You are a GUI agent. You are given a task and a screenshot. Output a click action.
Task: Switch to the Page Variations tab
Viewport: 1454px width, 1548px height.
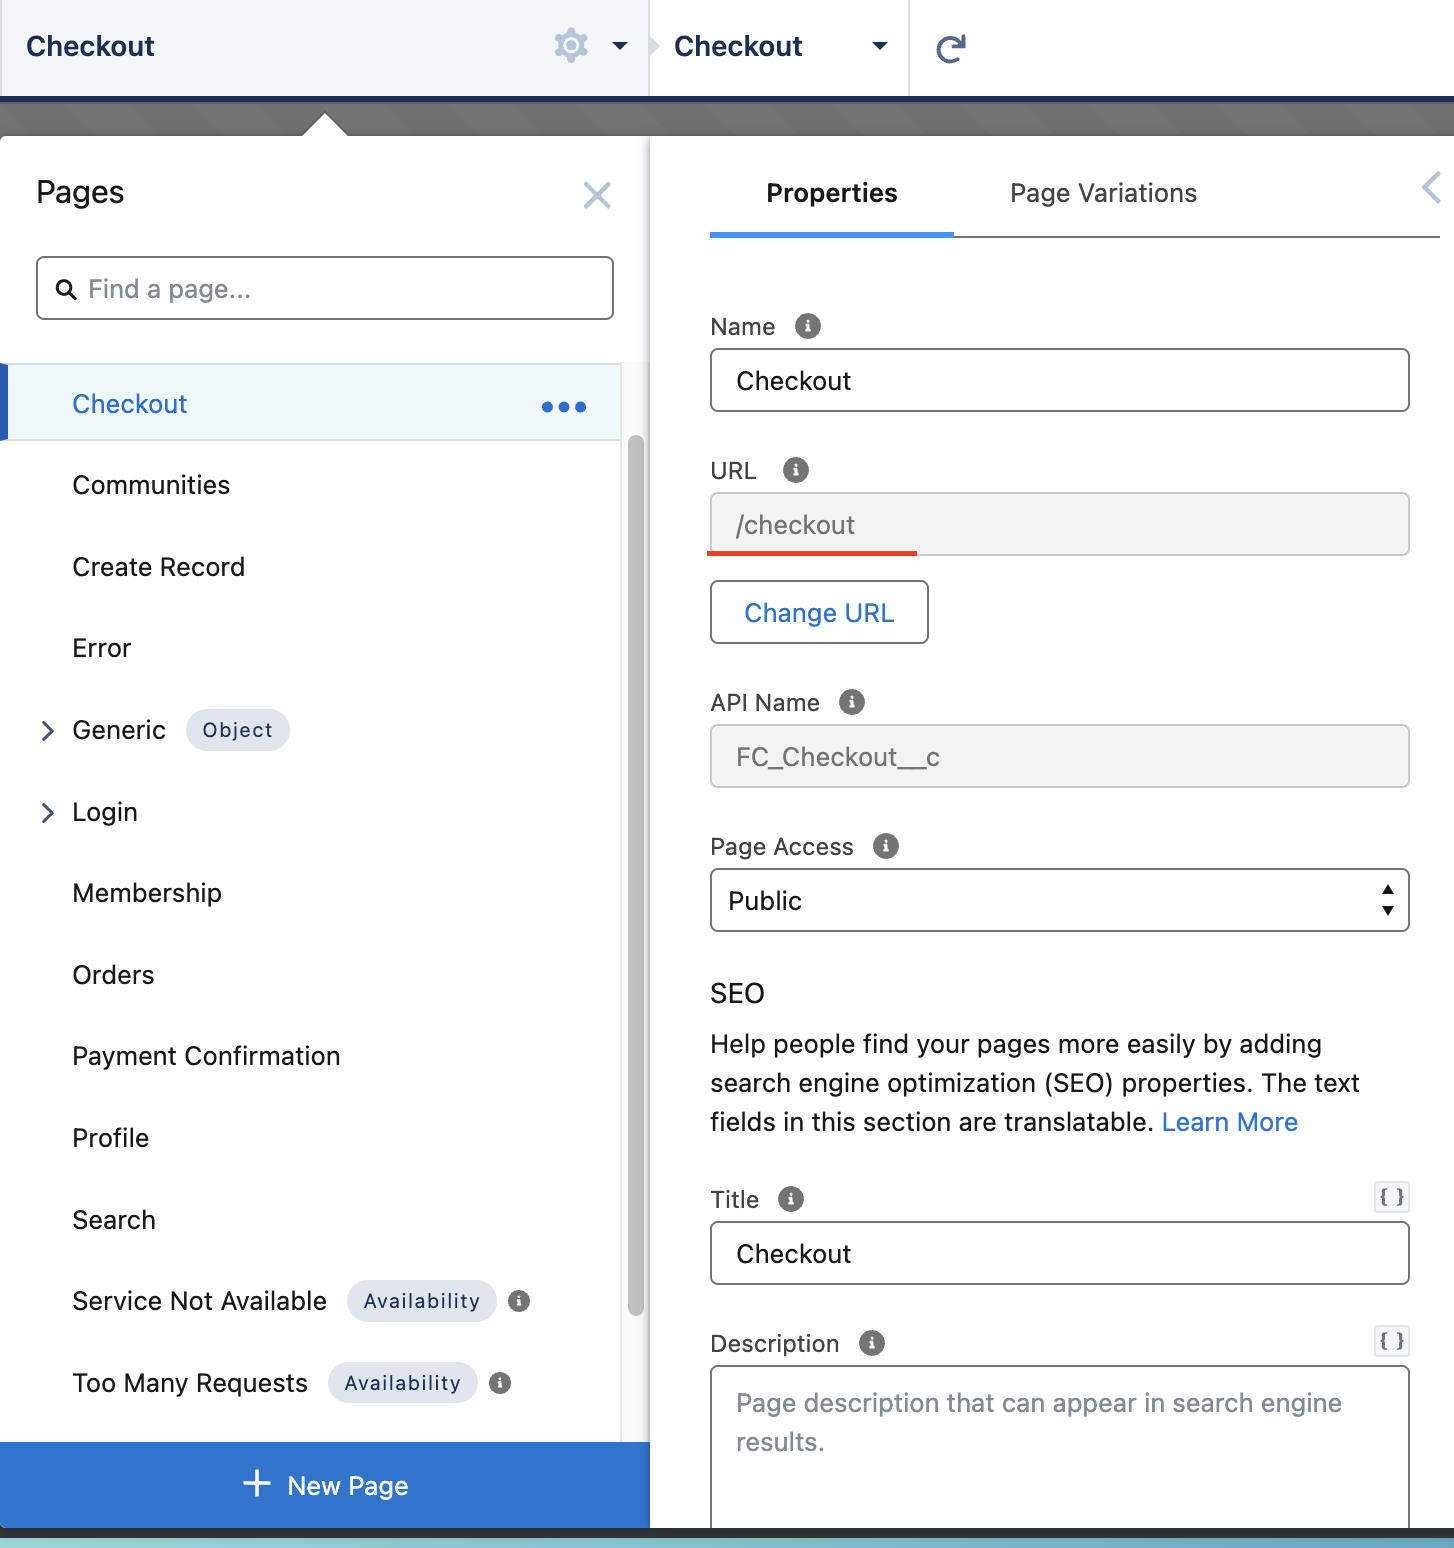1103,193
